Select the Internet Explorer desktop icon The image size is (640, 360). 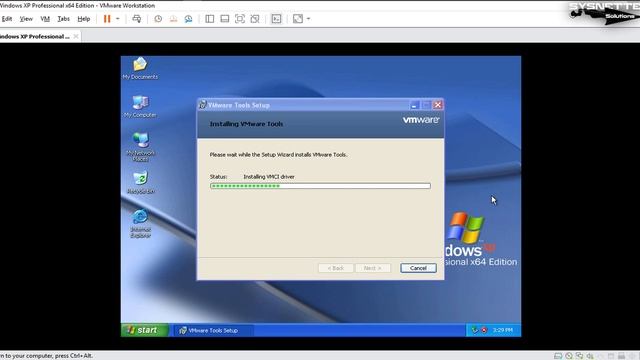(140, 223)
